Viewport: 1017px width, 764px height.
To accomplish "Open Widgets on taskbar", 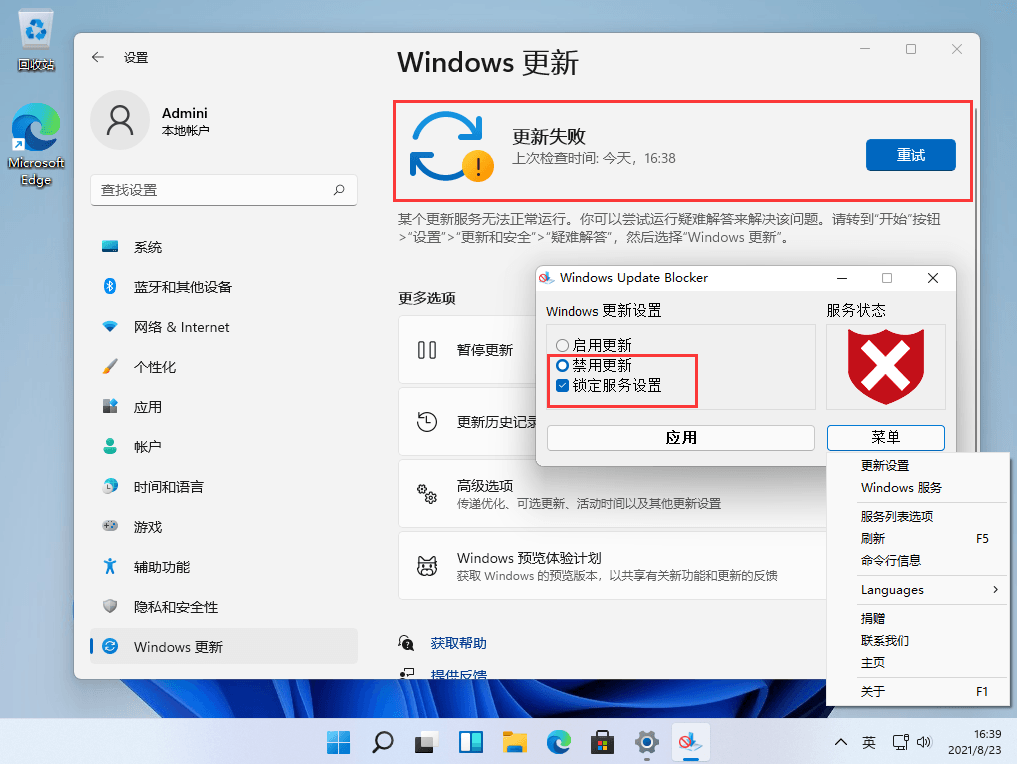I will tap(471, 742).
